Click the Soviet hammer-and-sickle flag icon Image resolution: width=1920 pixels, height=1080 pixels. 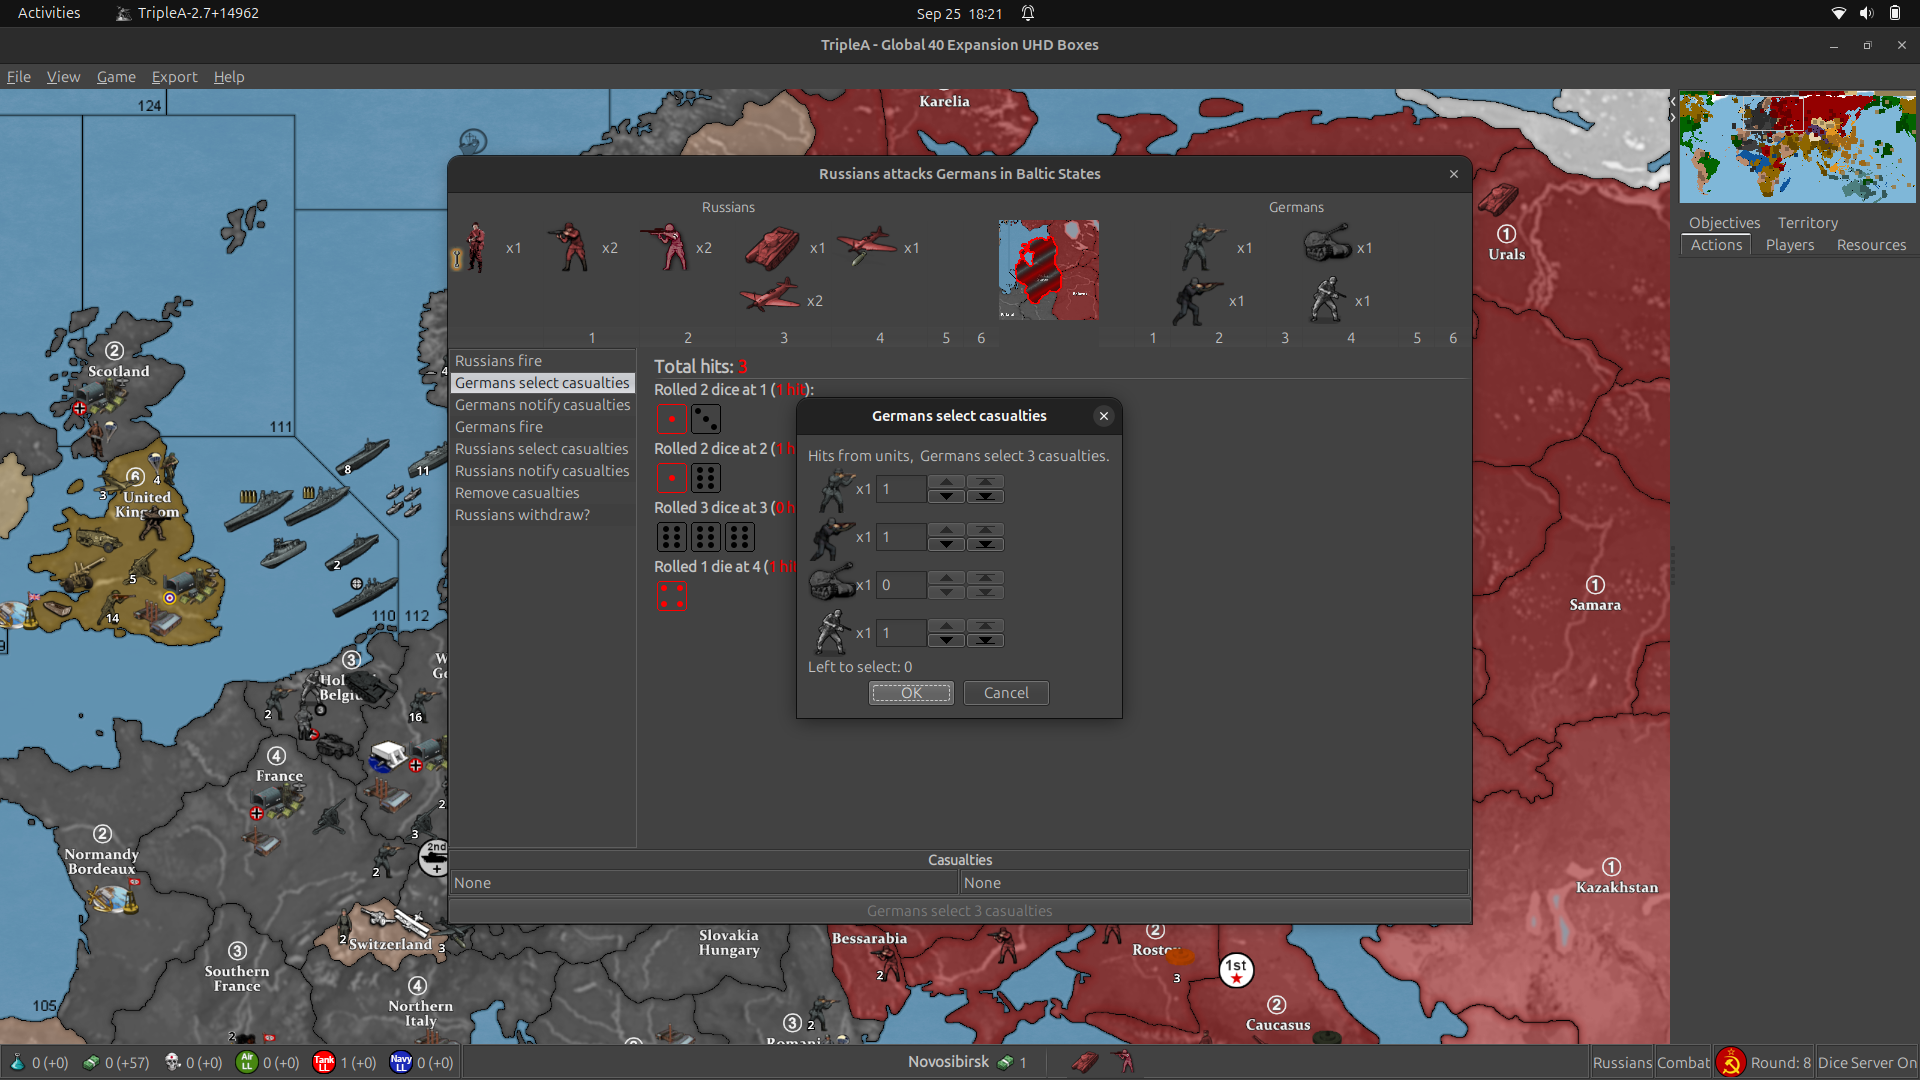[1730, 1062]
